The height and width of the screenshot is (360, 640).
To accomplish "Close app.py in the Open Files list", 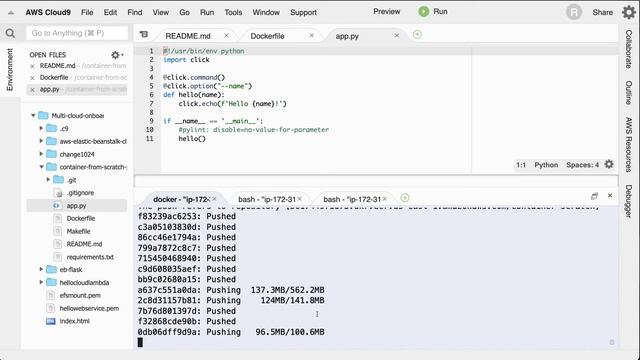I will click(x=32, y=89).
